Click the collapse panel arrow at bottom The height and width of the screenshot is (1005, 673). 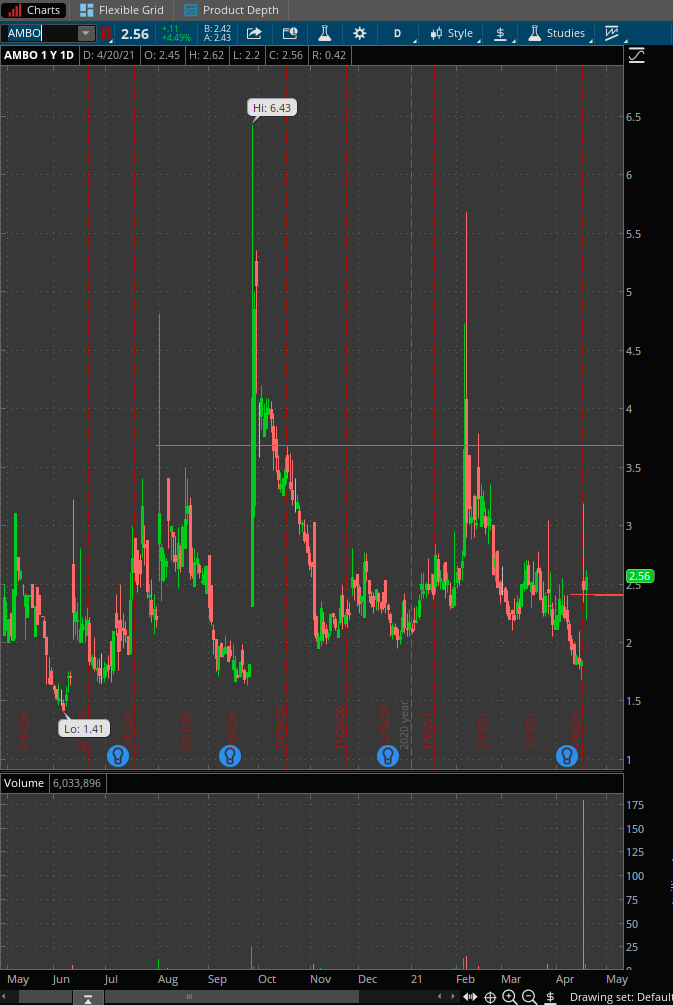click(x=88, y=998)
